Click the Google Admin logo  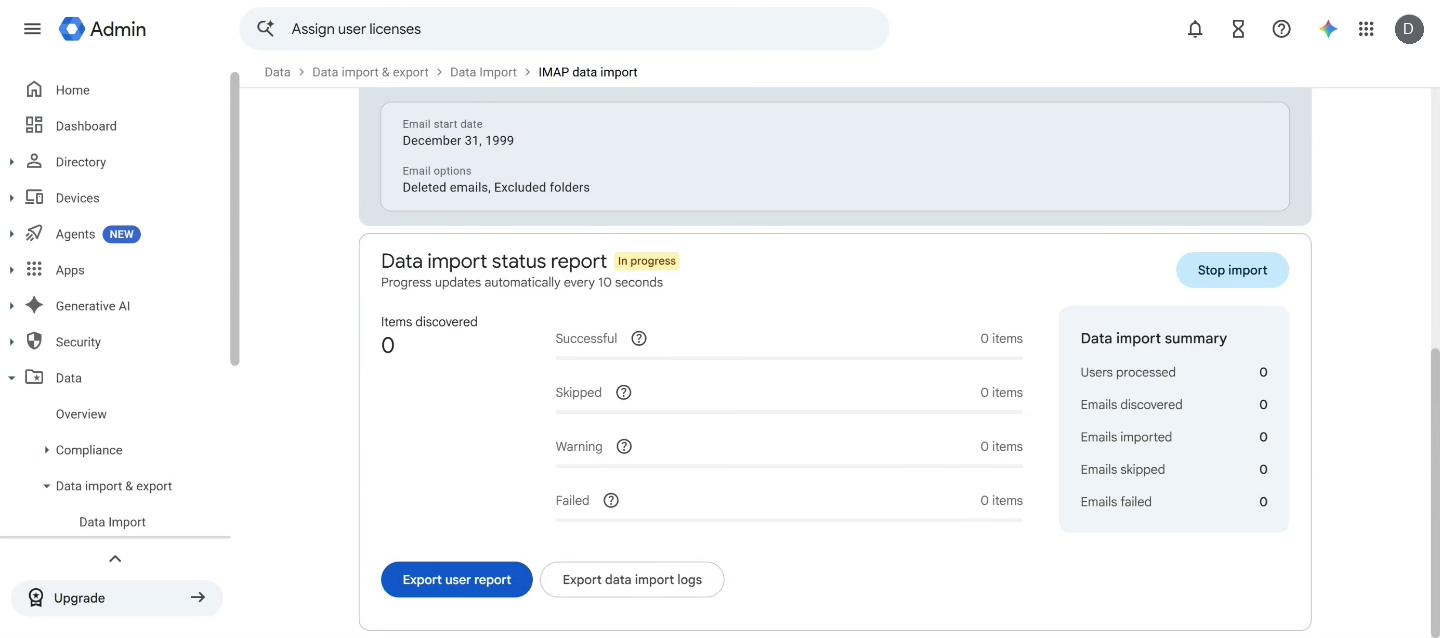[x=103, y=29]
